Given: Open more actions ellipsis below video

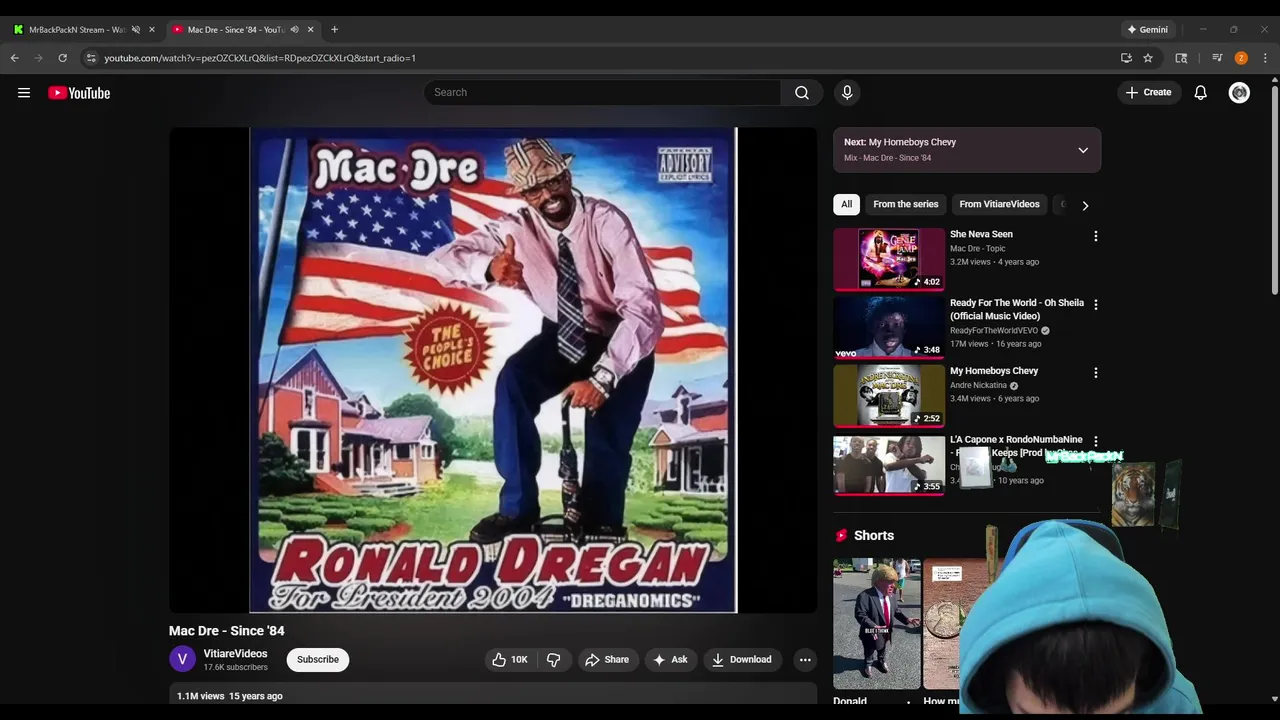Looking at the screenshot, I should point(805,660).
